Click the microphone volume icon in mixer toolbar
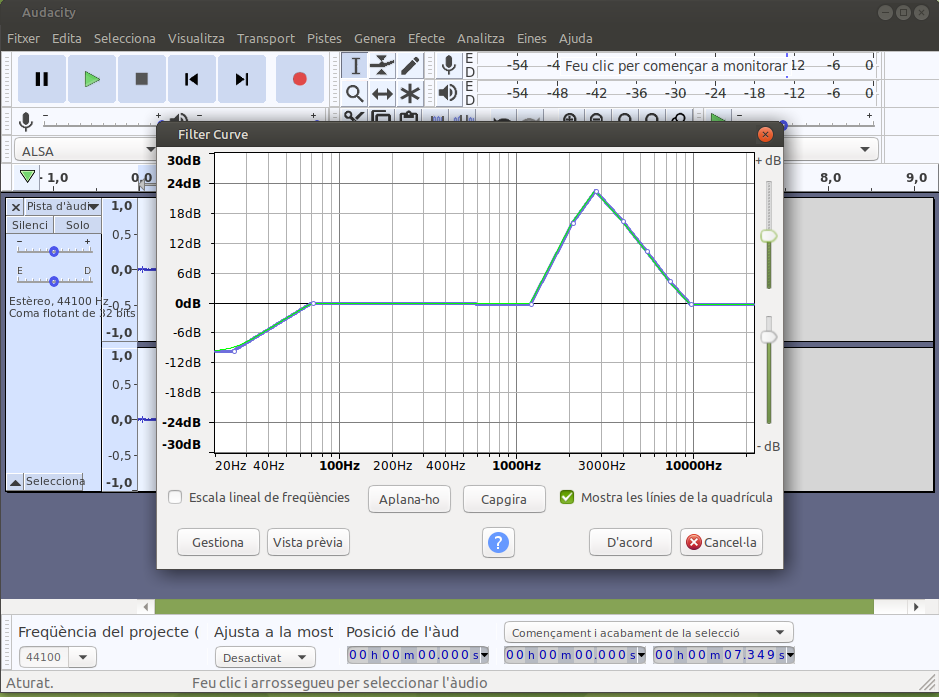Viewport: 939px width, 697px height. tap(25, 122)
